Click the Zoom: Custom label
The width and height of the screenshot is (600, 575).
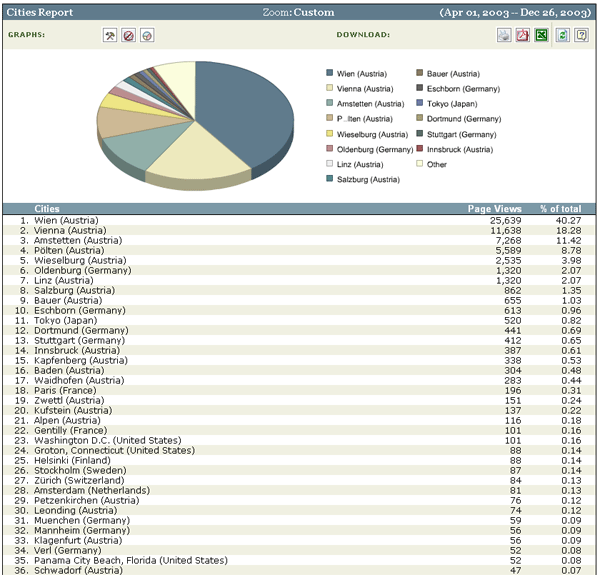pos(298,13)
